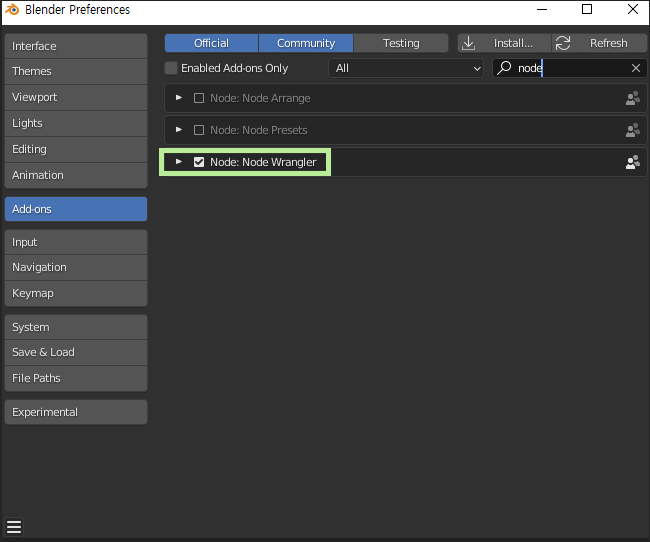This screenshot has width=650, height=542.
Task: Disable the Node Wrangler add-on checkbox
Action: (x=199, y=162)
